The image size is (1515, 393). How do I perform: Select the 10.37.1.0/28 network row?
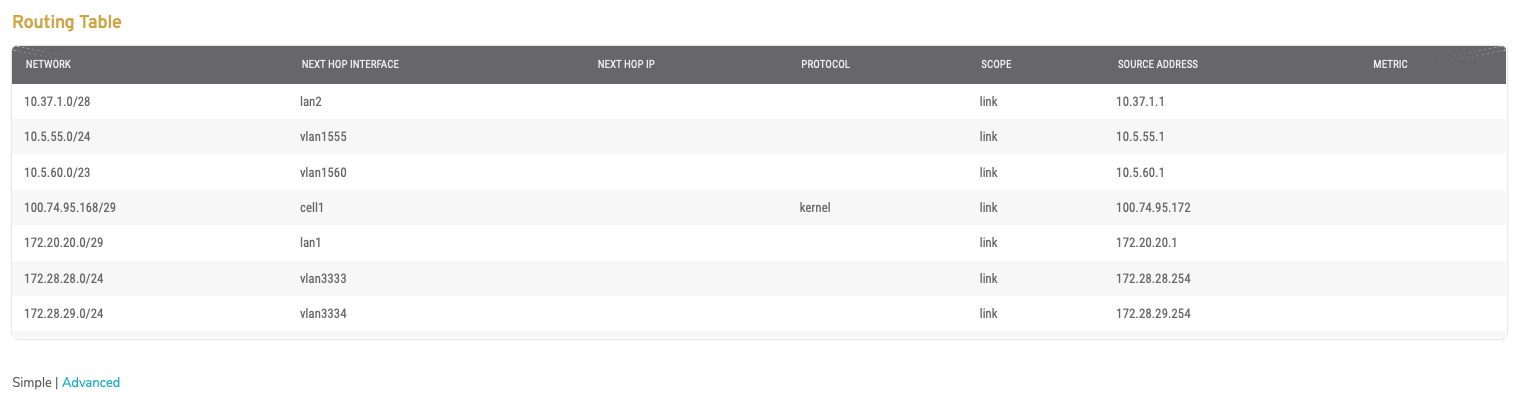(758, 102)
